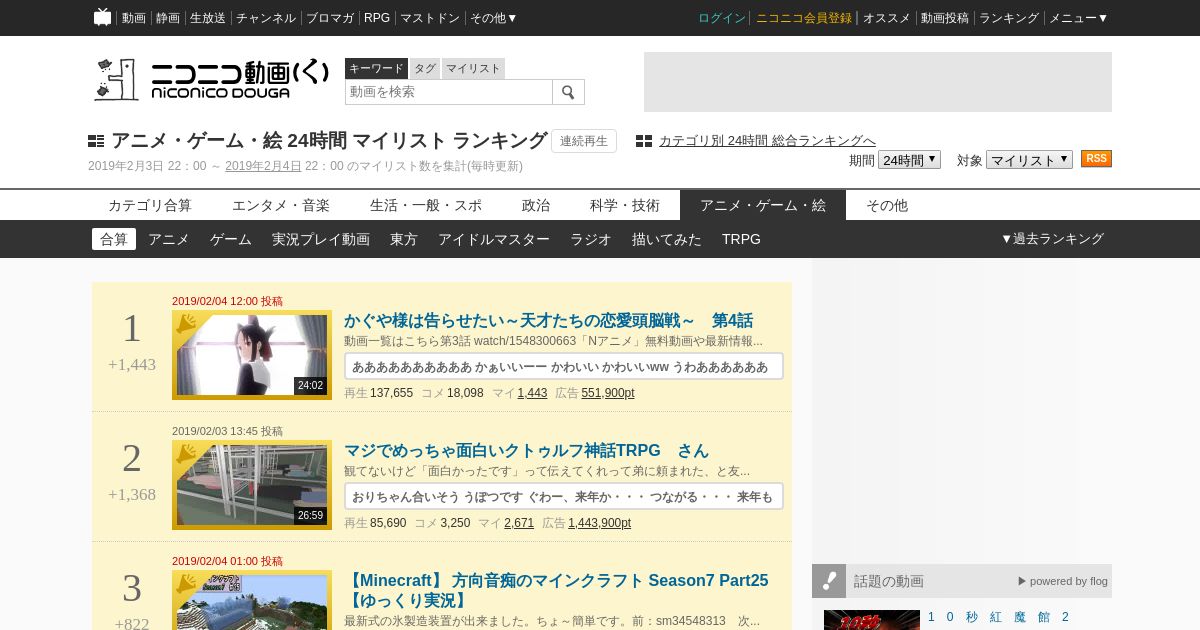Open 動画投稿 link
Screen dimensions: 1200x630
click(945, 18)
